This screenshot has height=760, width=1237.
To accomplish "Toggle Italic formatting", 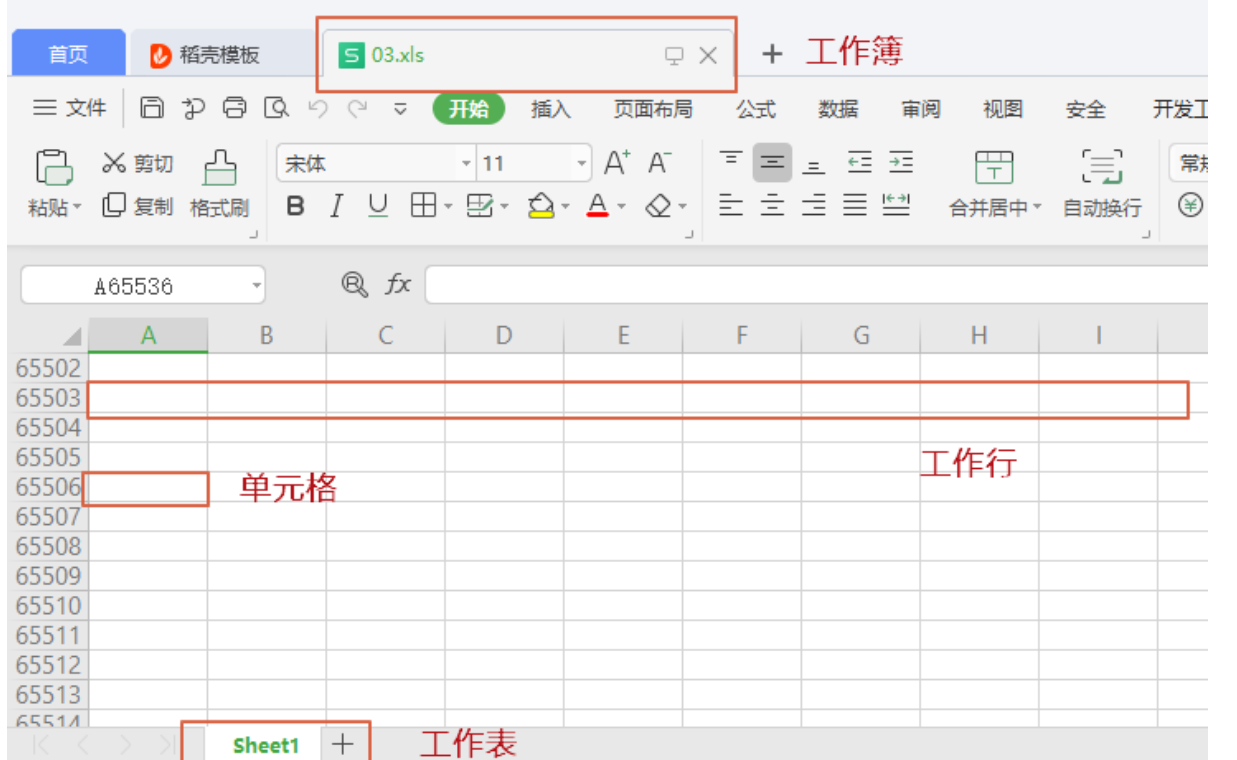I will [x=337, y=206].
